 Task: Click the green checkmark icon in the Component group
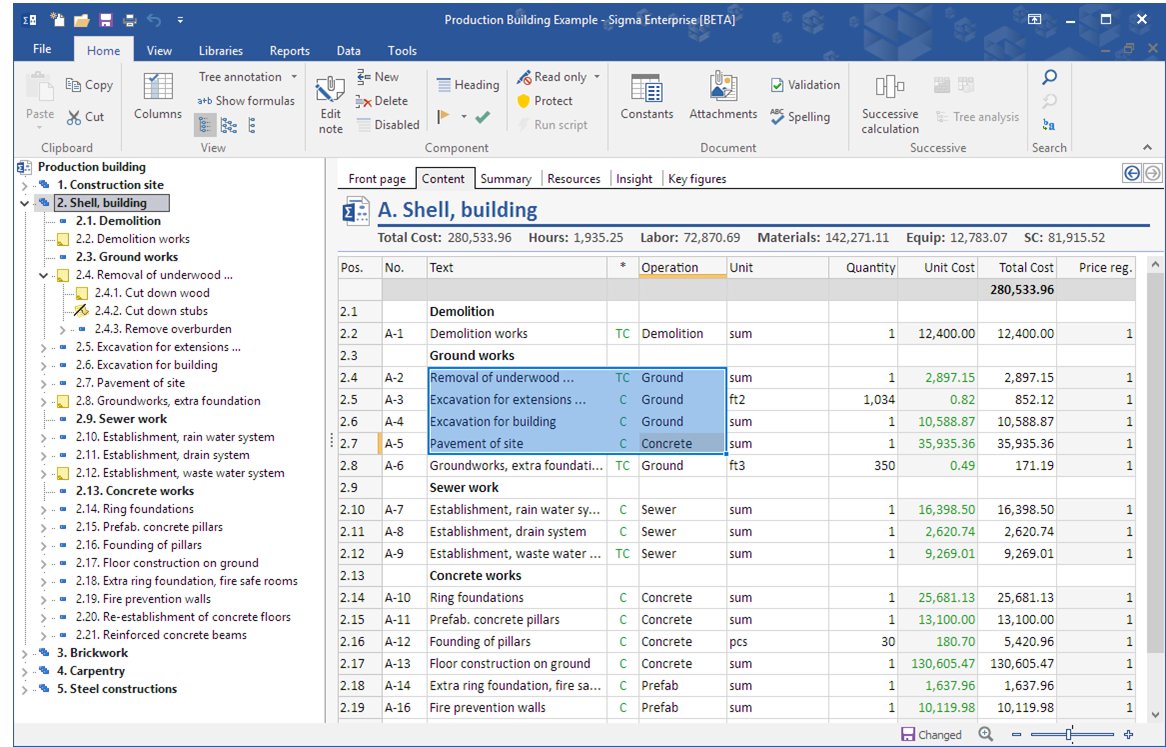[x=483, y=117]
